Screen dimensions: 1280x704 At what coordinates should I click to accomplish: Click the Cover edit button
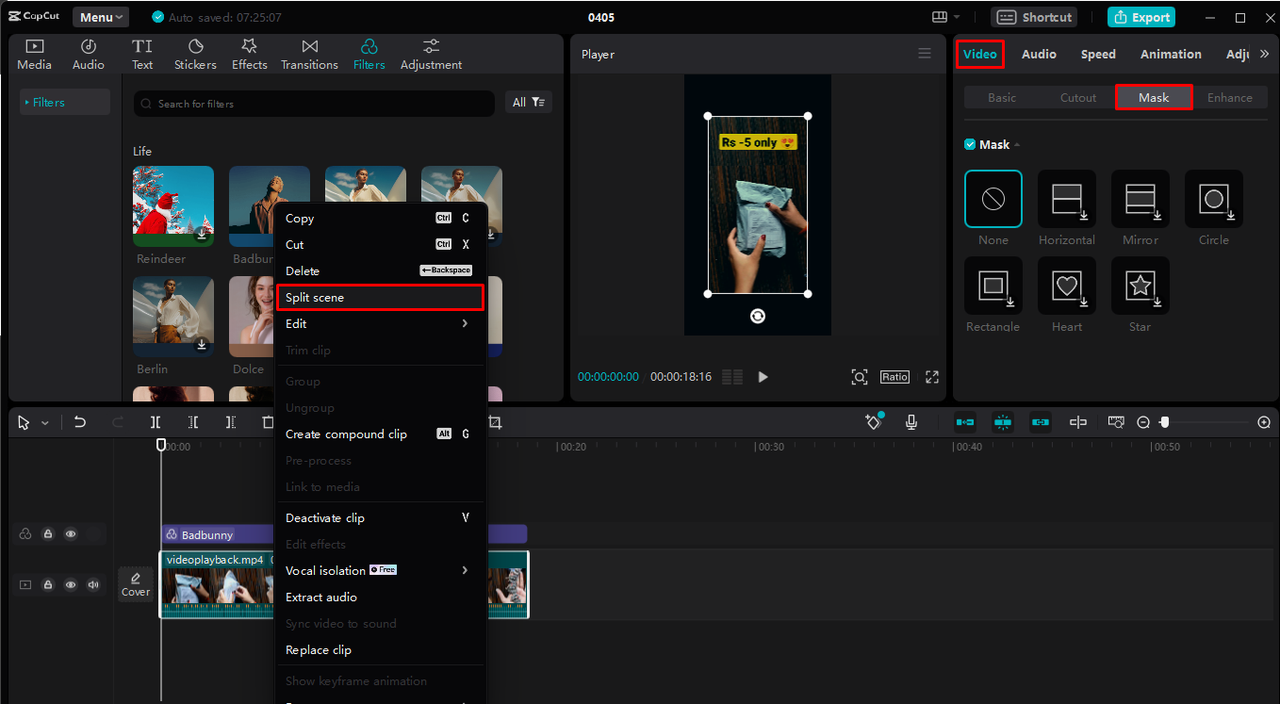[x=136, y=584]
